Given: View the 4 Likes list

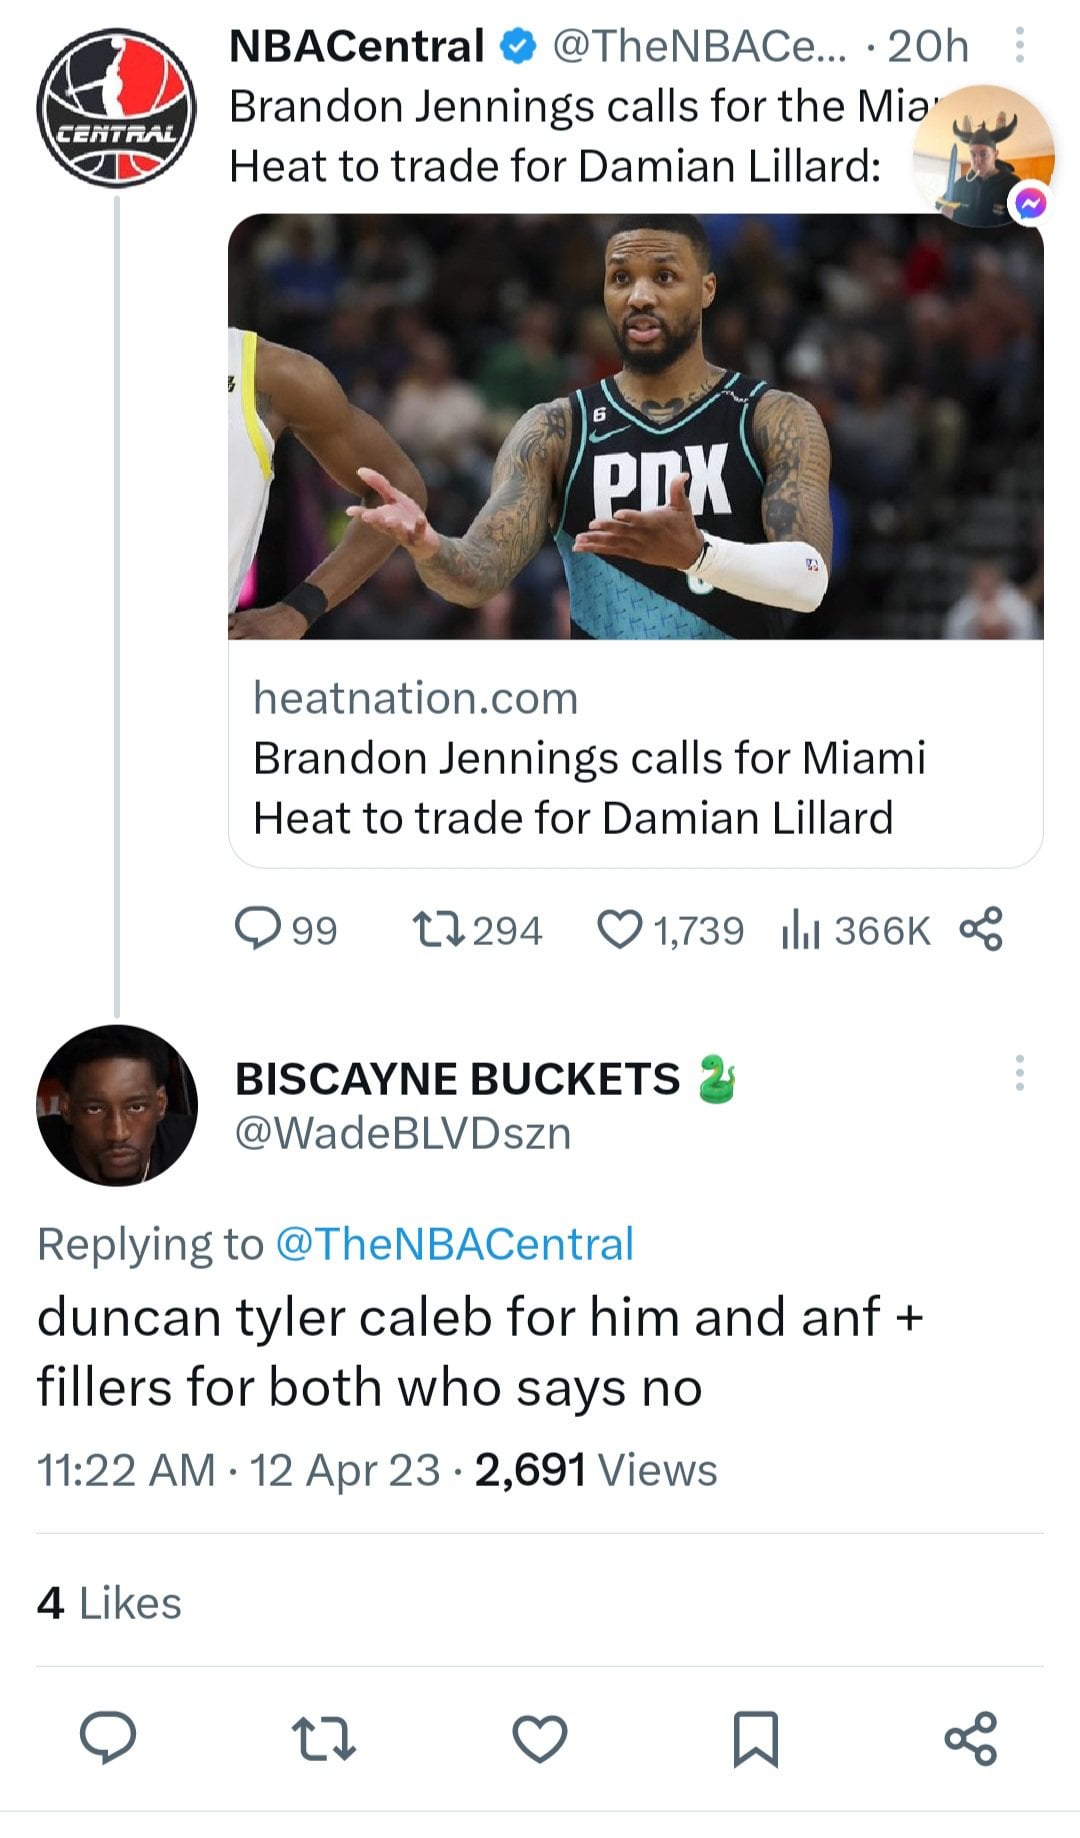Looking at the screenshot, I should [109, 1603].
